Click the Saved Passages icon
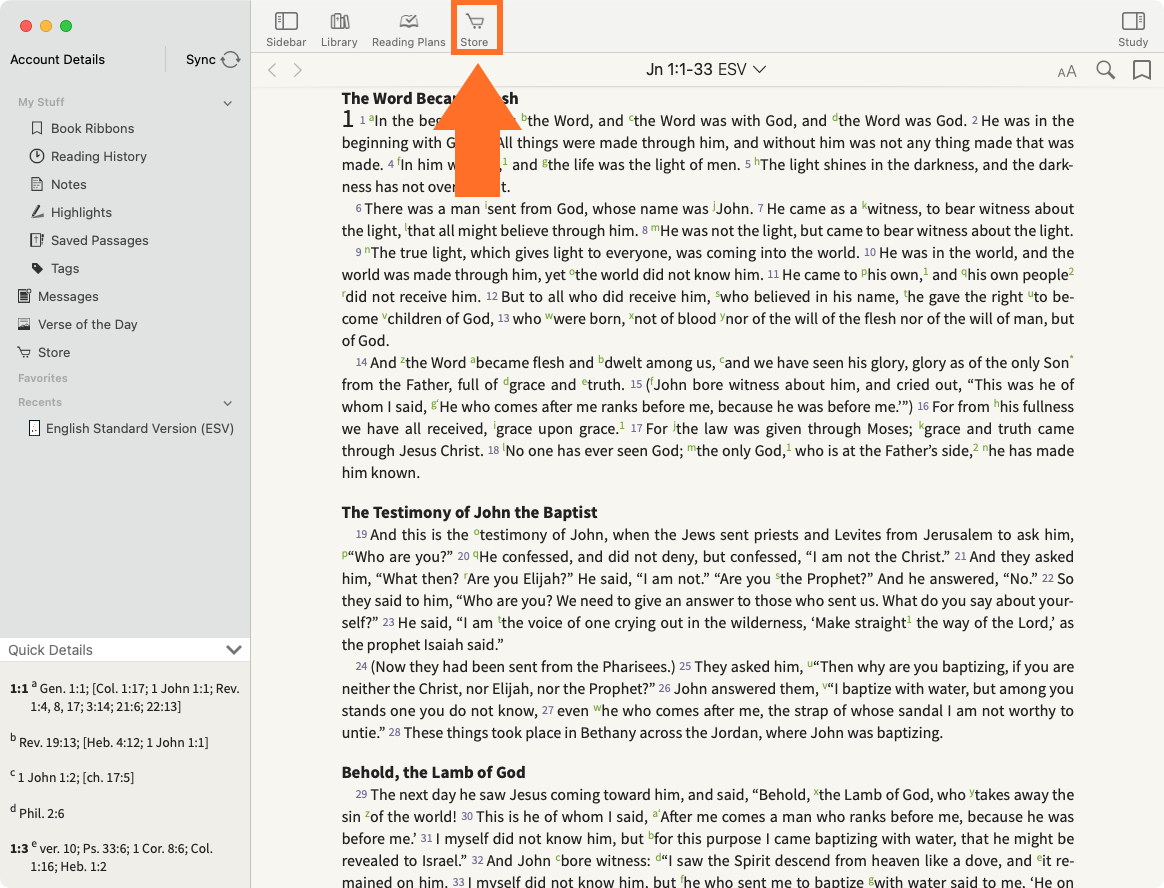Image resolution: width=1164 pixels, height=888 pixels. coord(36,240)
